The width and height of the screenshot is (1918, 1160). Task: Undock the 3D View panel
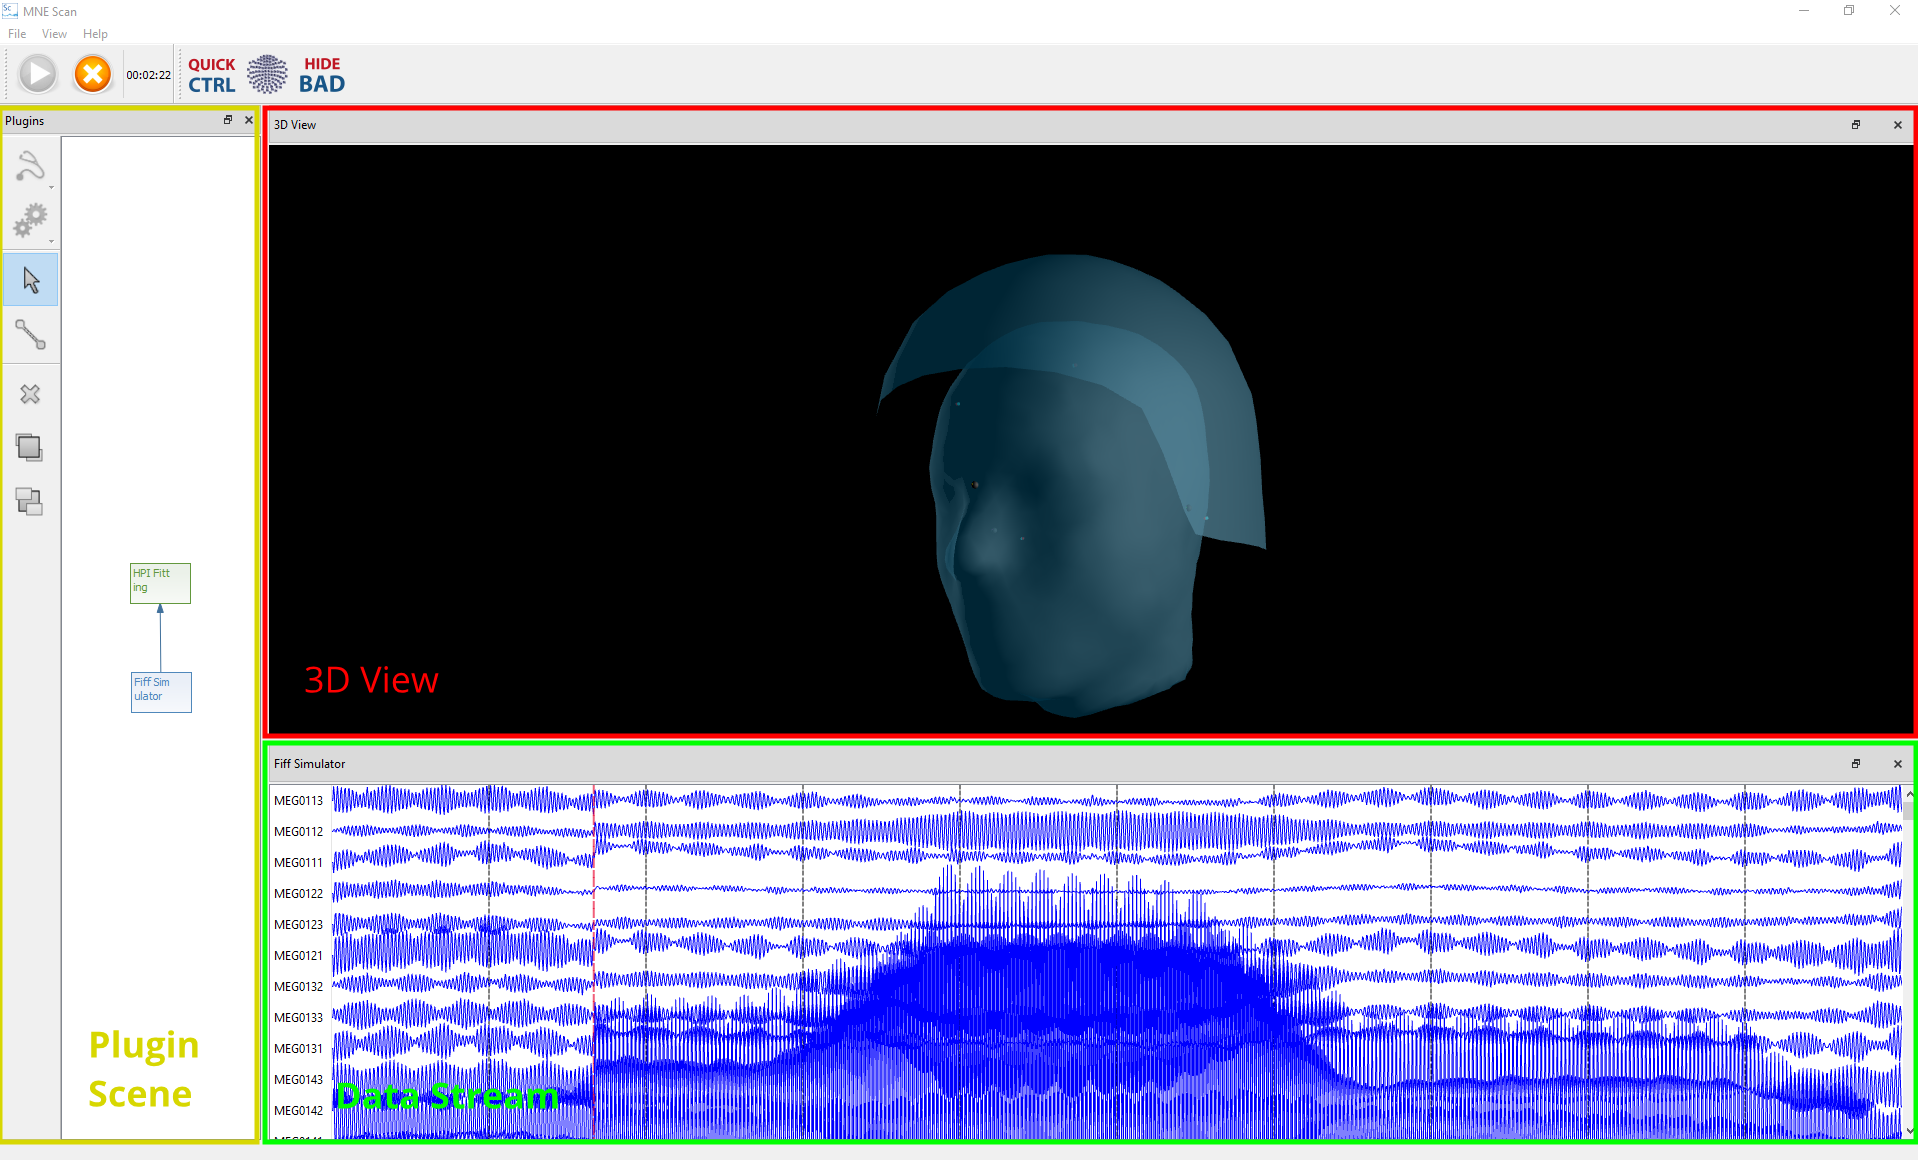pyautogui.click(x=1856, y=125)
